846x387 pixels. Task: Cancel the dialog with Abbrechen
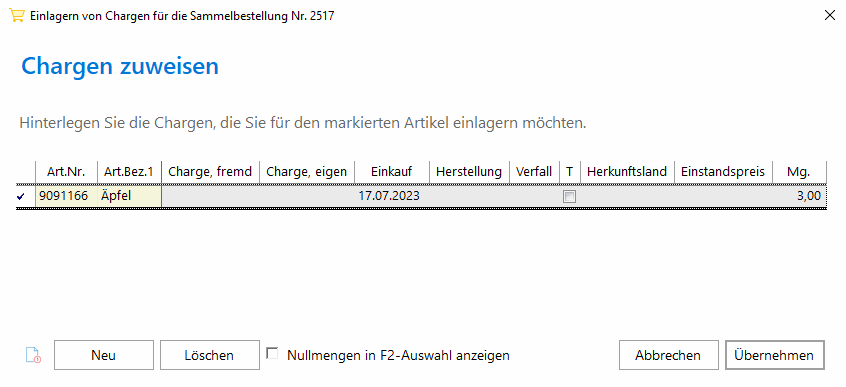(668, 355)
